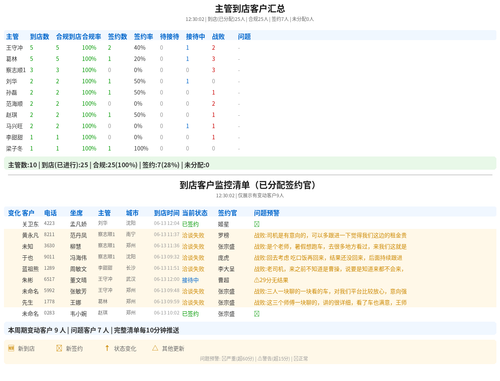The image size is (500, 381).
Task: Click the title 到店客户监控清单（已分配签约官）
Action: coord(247,185)
